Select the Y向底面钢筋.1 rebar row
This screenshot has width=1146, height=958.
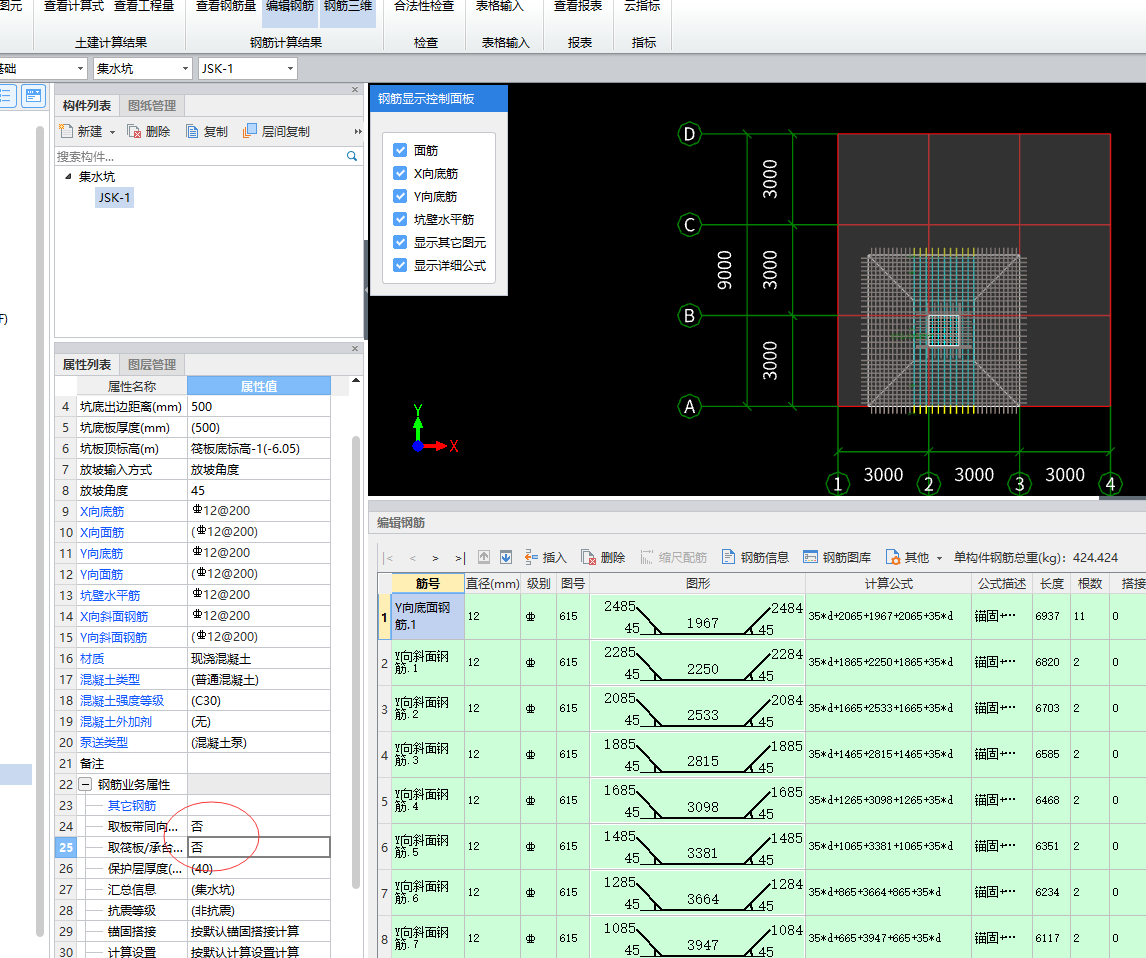428,616
